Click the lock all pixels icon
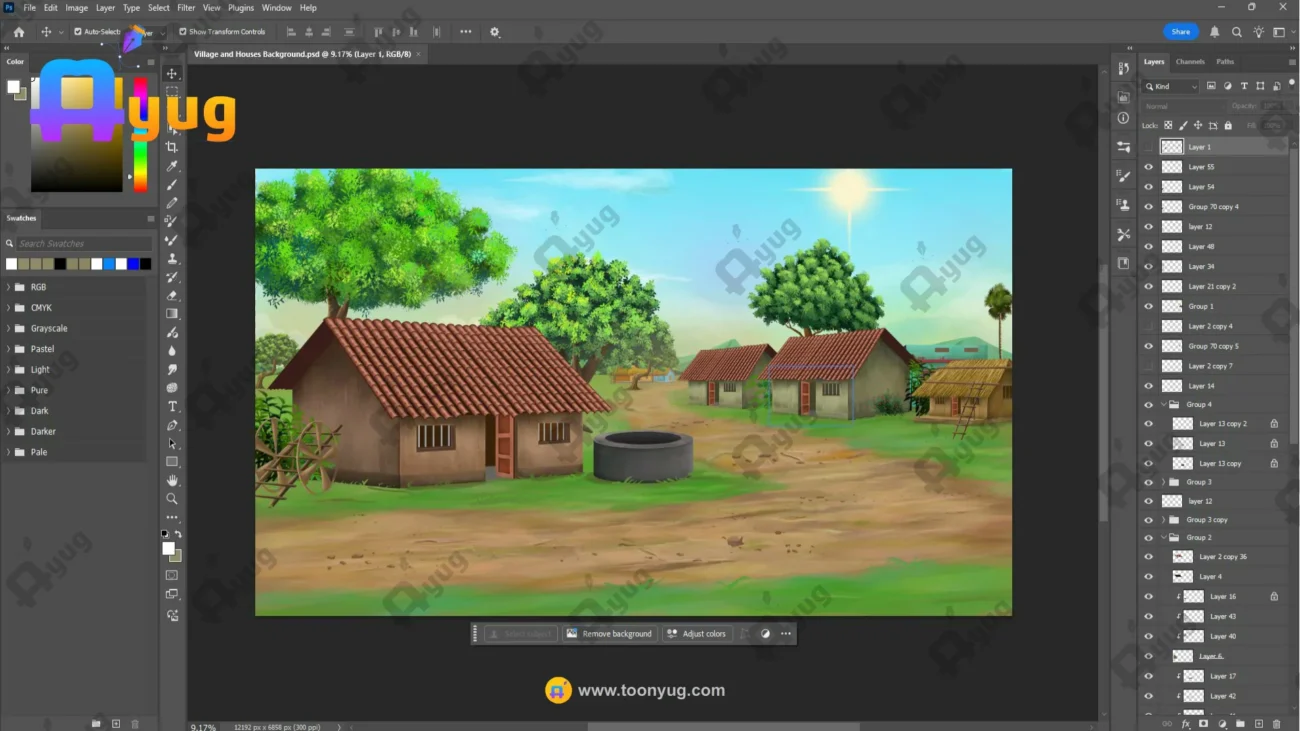This screenshot has width=1300, height=731. 1229,126
